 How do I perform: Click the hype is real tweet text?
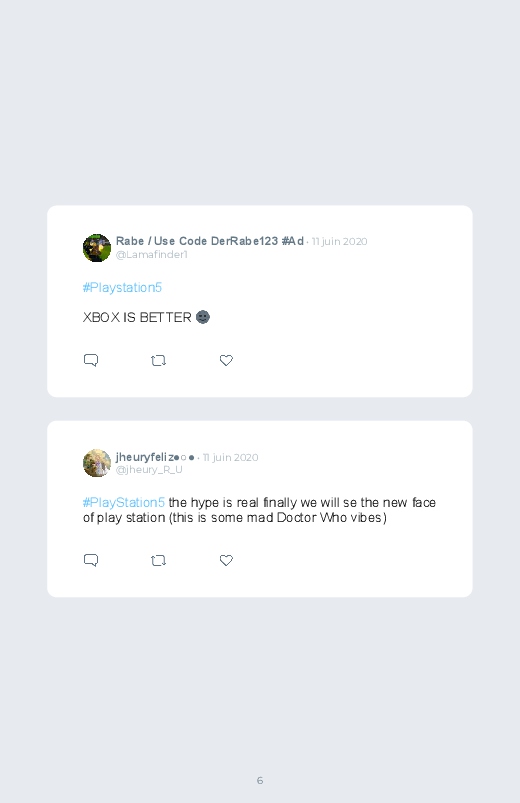pos(259,510)
